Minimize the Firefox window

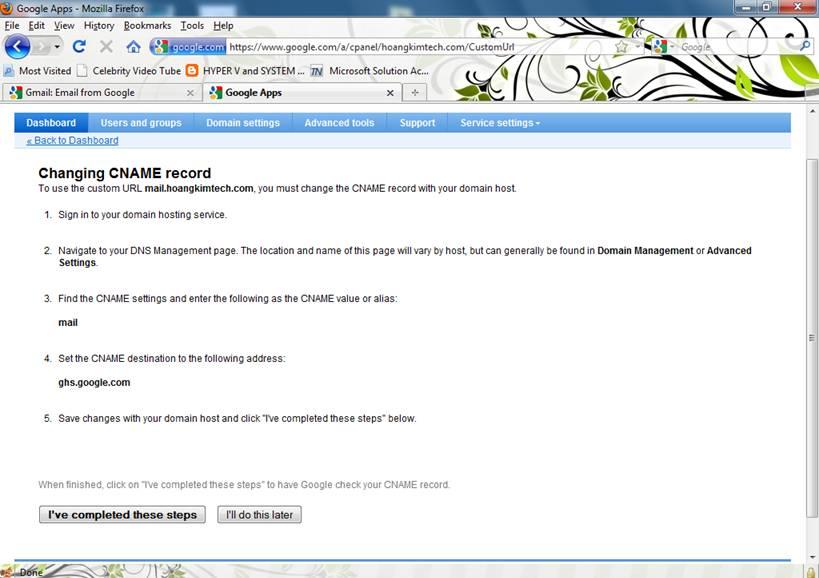(x=746, y=7)
